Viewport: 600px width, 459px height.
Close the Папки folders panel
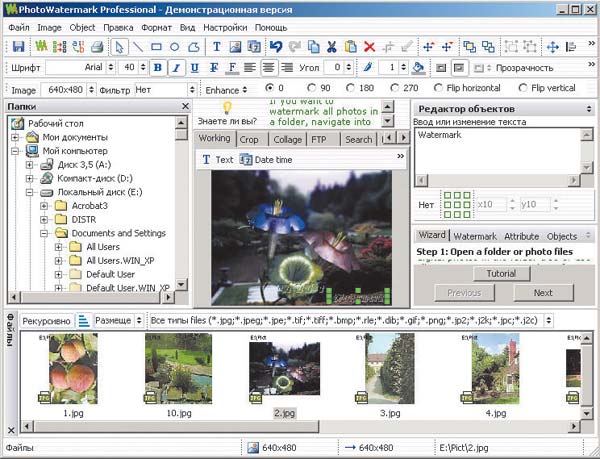(185, 106)
